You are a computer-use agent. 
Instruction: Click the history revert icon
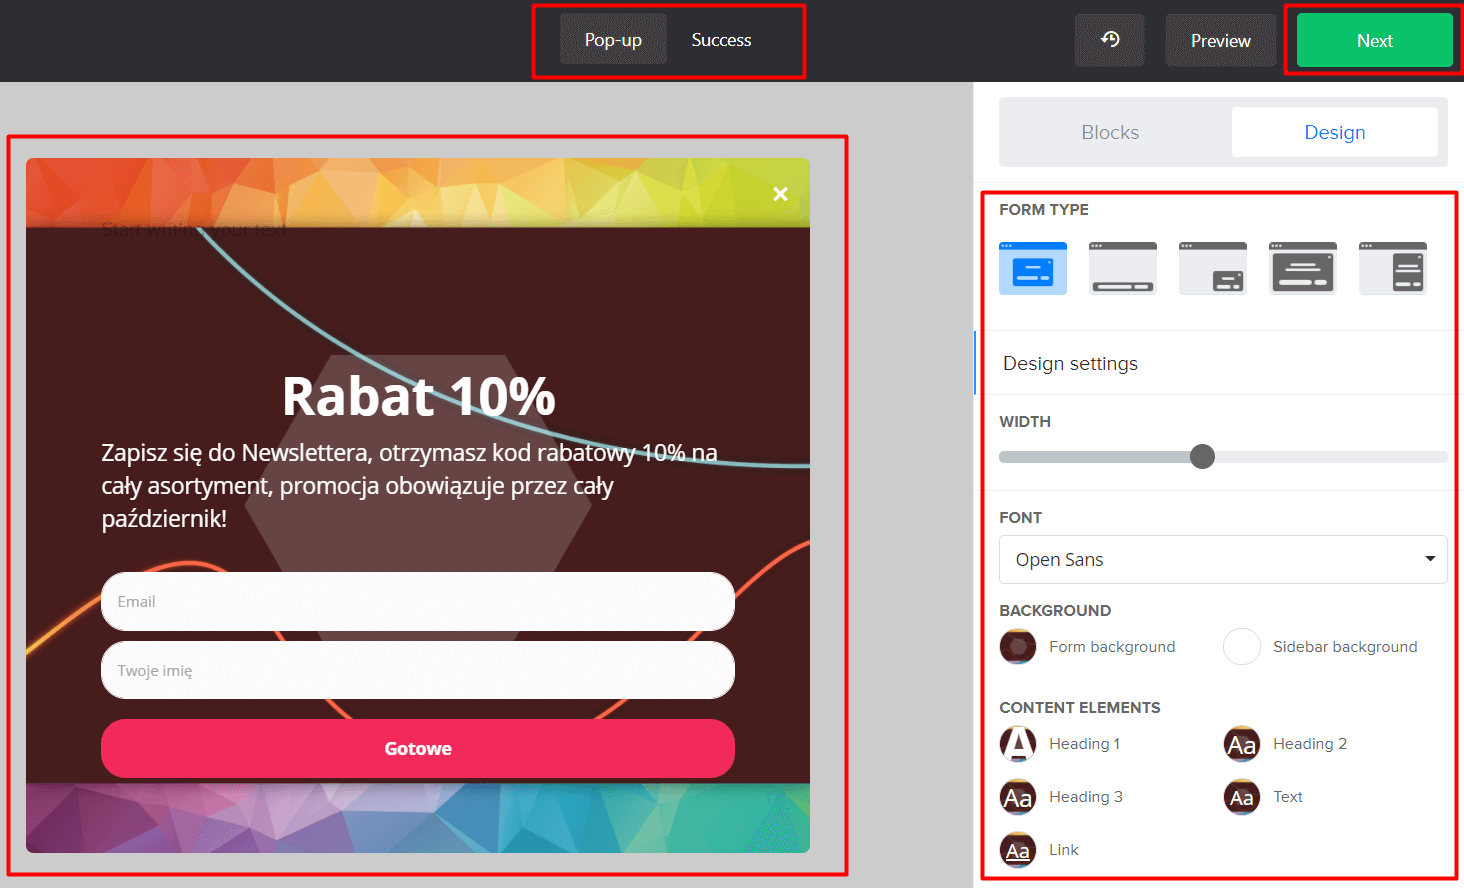[x=1109, y=40]
